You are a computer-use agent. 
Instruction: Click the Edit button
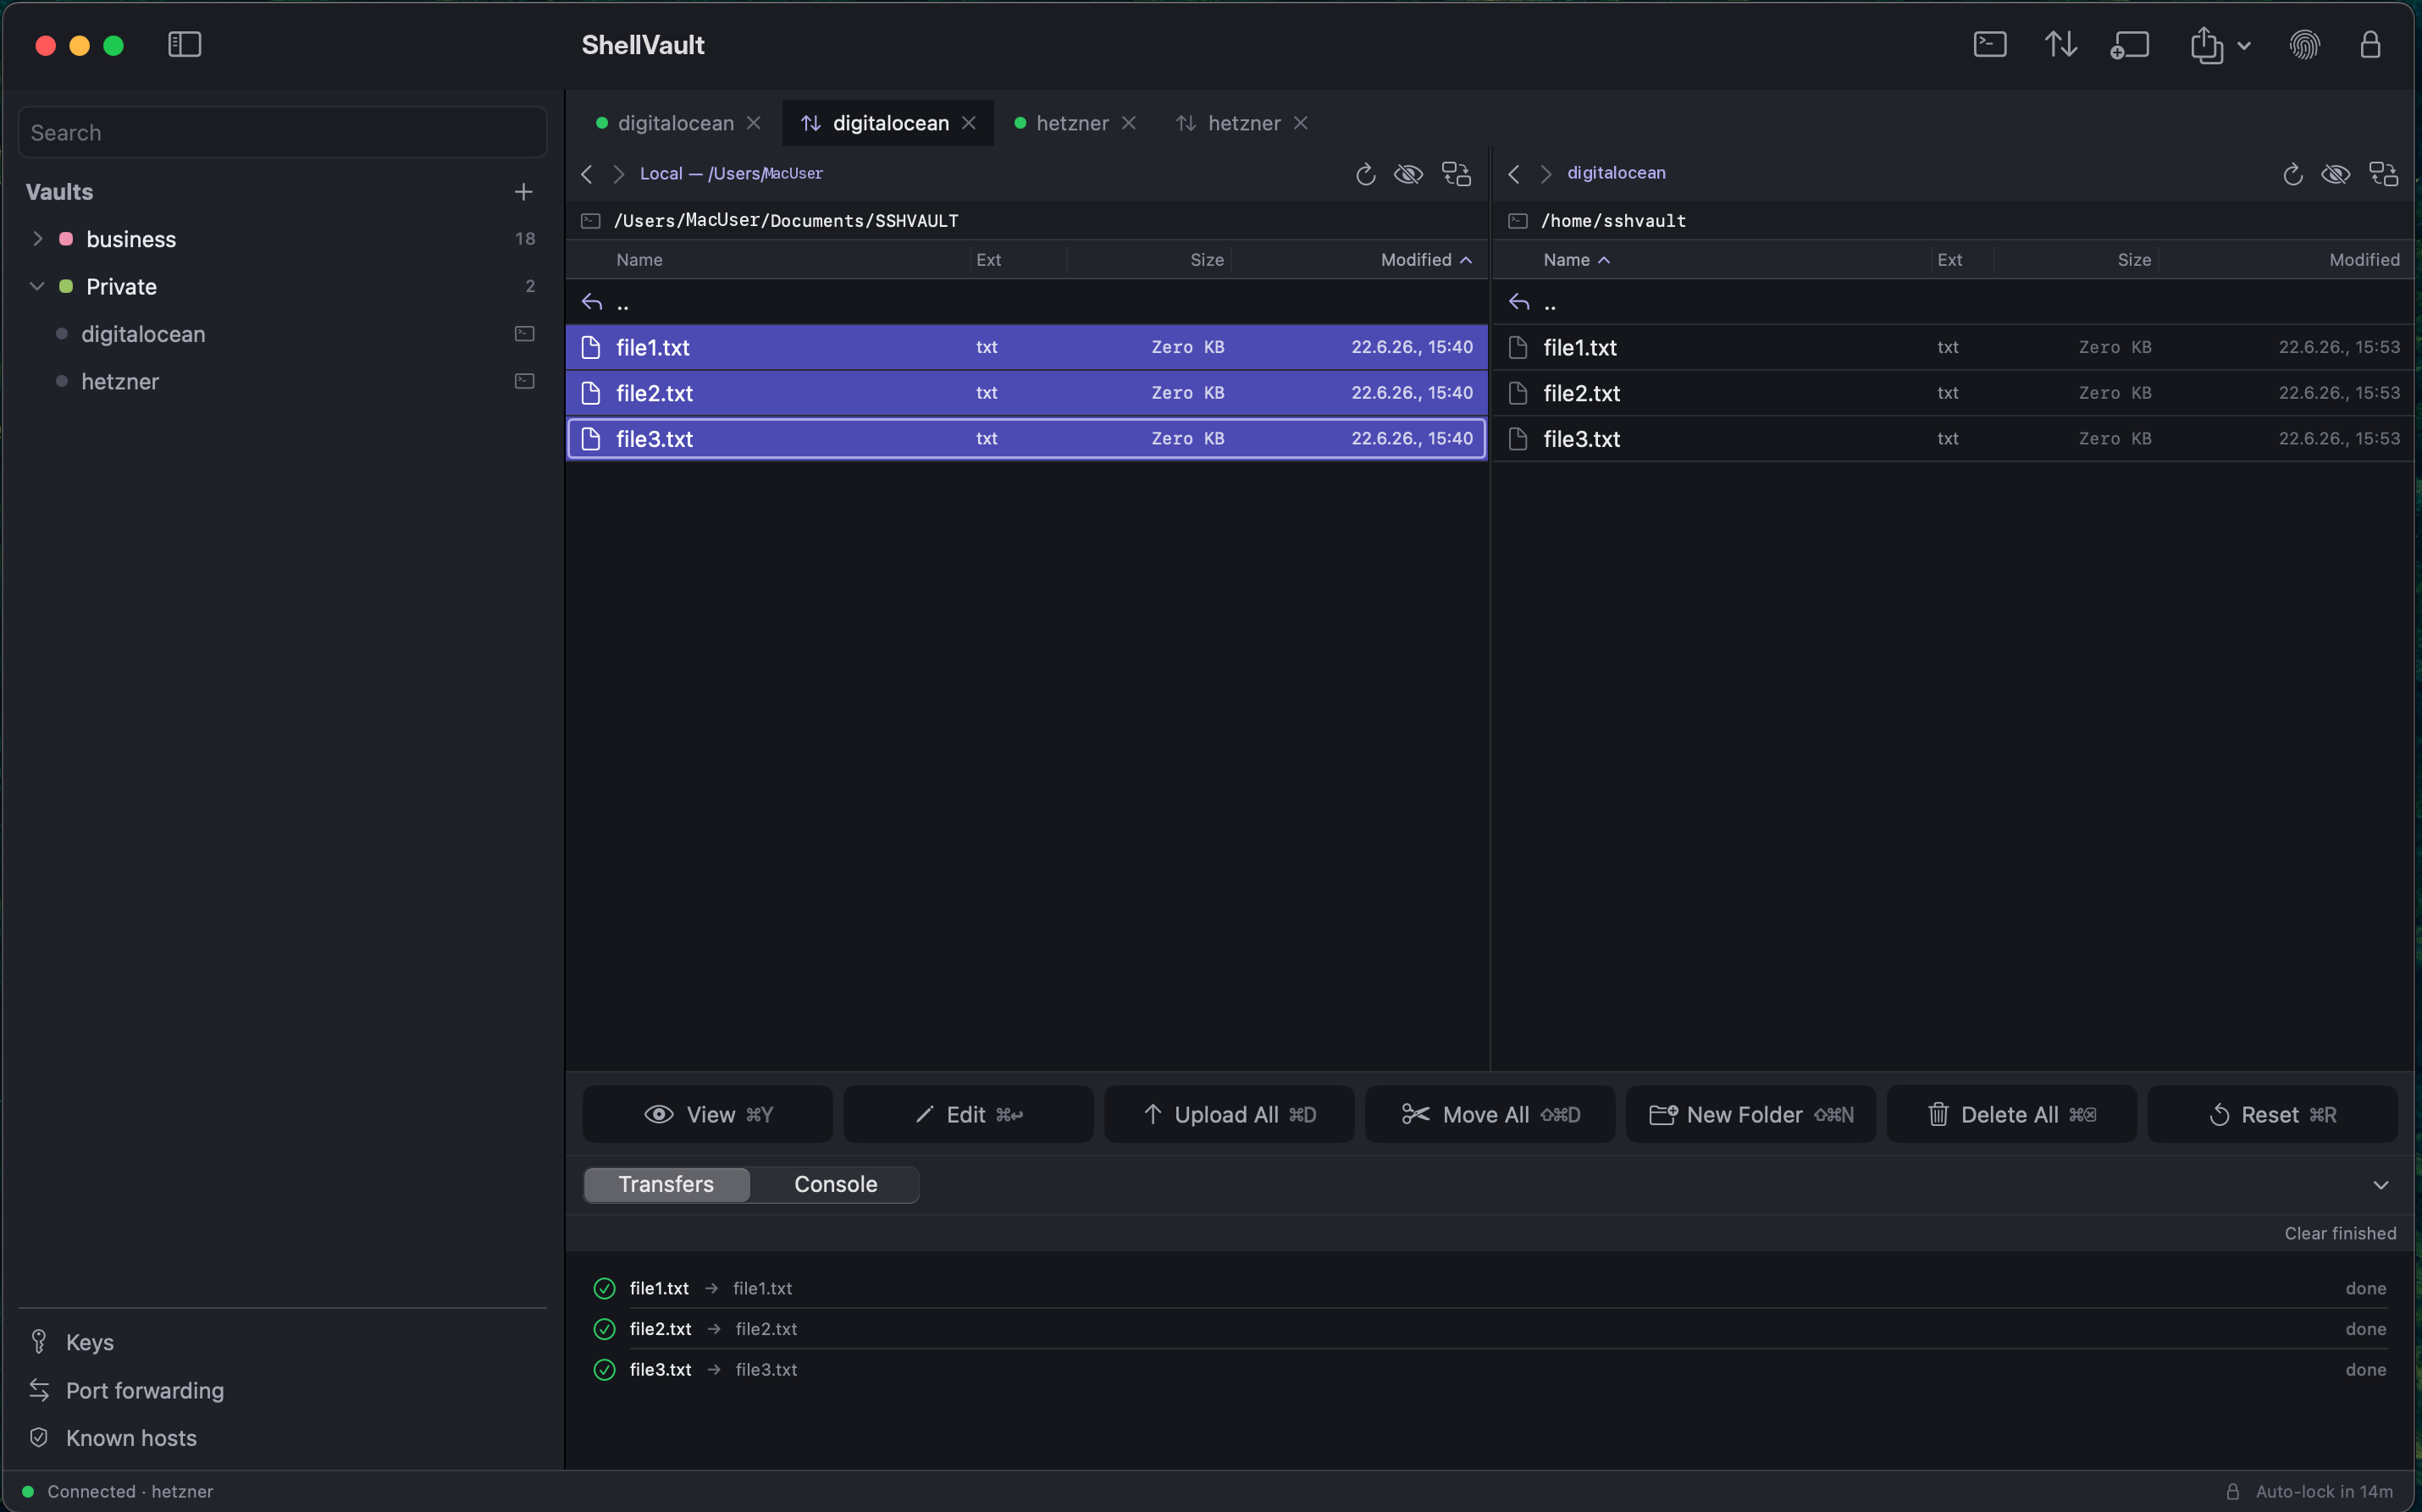(968, 1114)
